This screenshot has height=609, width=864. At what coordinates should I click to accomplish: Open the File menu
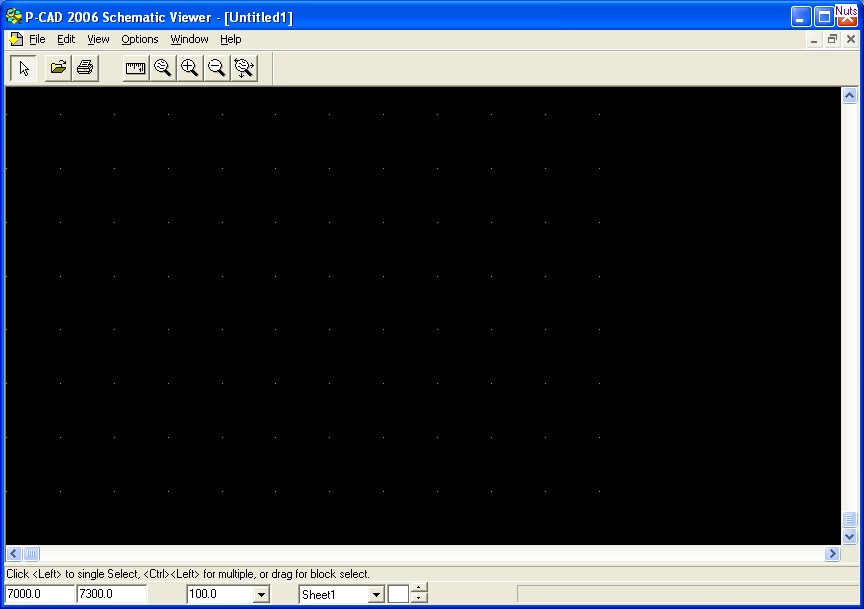point(37,39)
